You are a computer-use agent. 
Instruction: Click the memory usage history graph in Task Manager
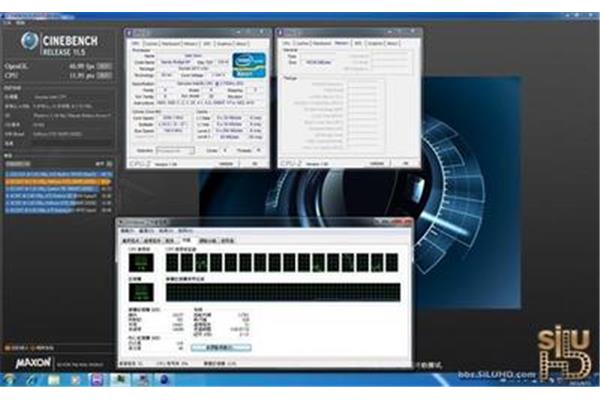point(283,292)
